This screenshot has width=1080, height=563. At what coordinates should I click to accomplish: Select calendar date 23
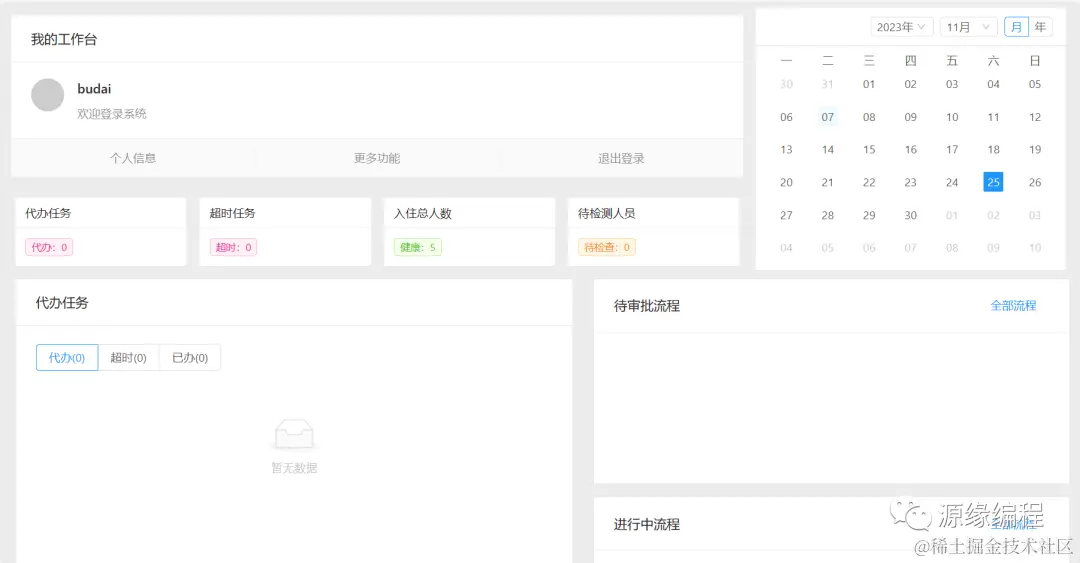pos(911,182)
